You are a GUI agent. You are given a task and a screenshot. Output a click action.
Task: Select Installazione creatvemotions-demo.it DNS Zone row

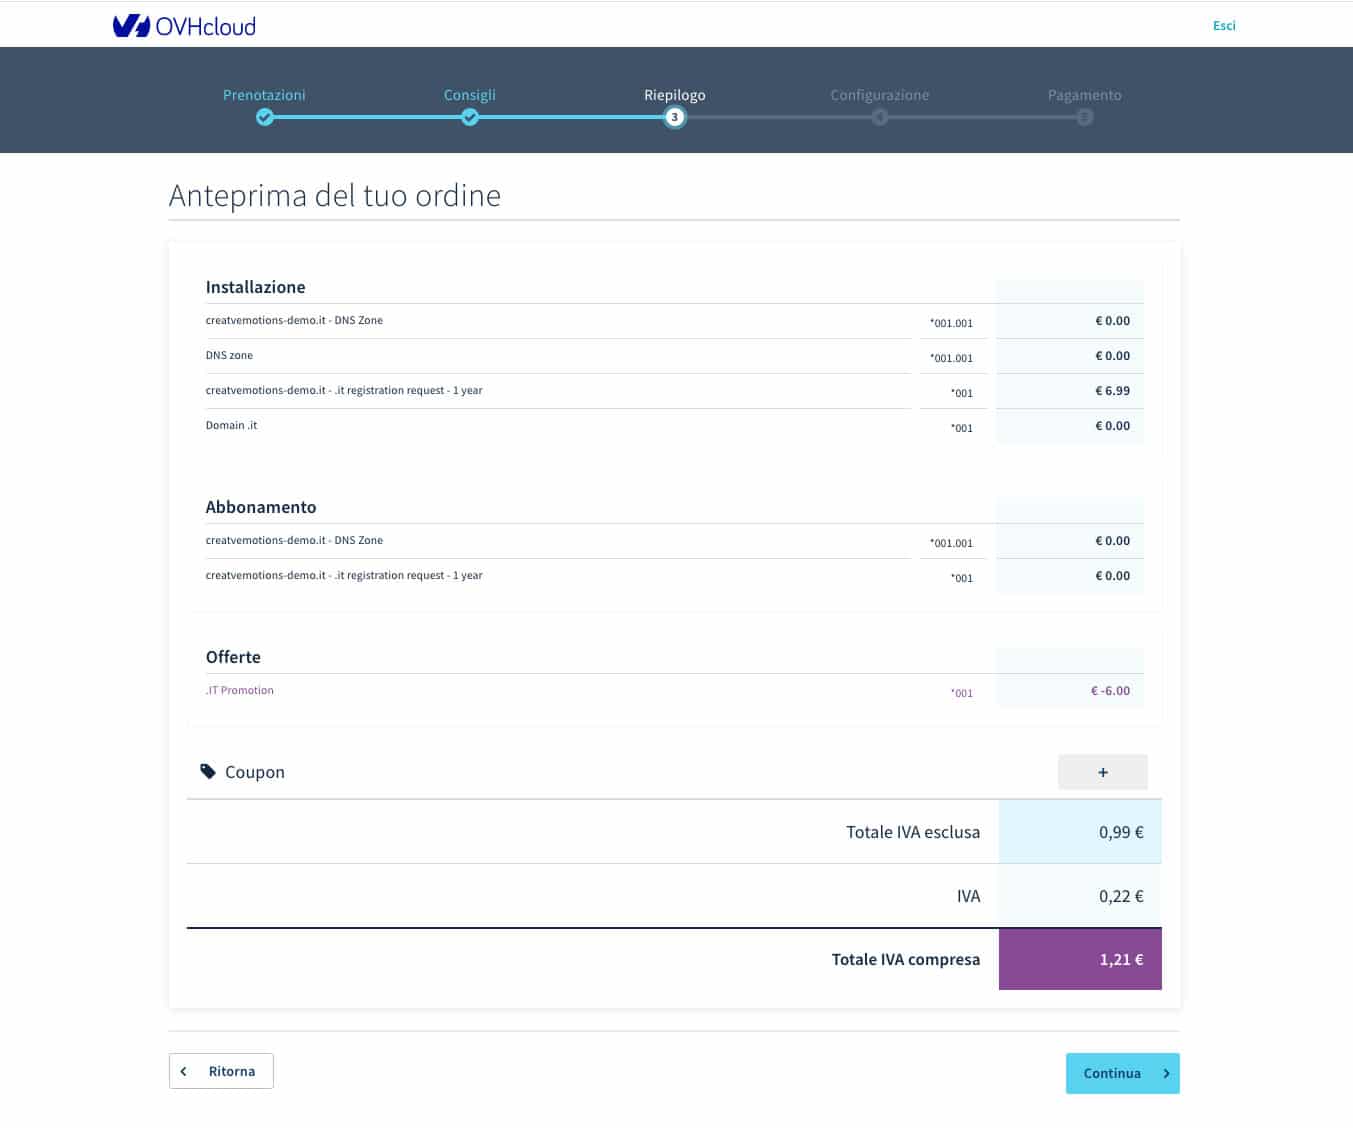click(294, 320)
